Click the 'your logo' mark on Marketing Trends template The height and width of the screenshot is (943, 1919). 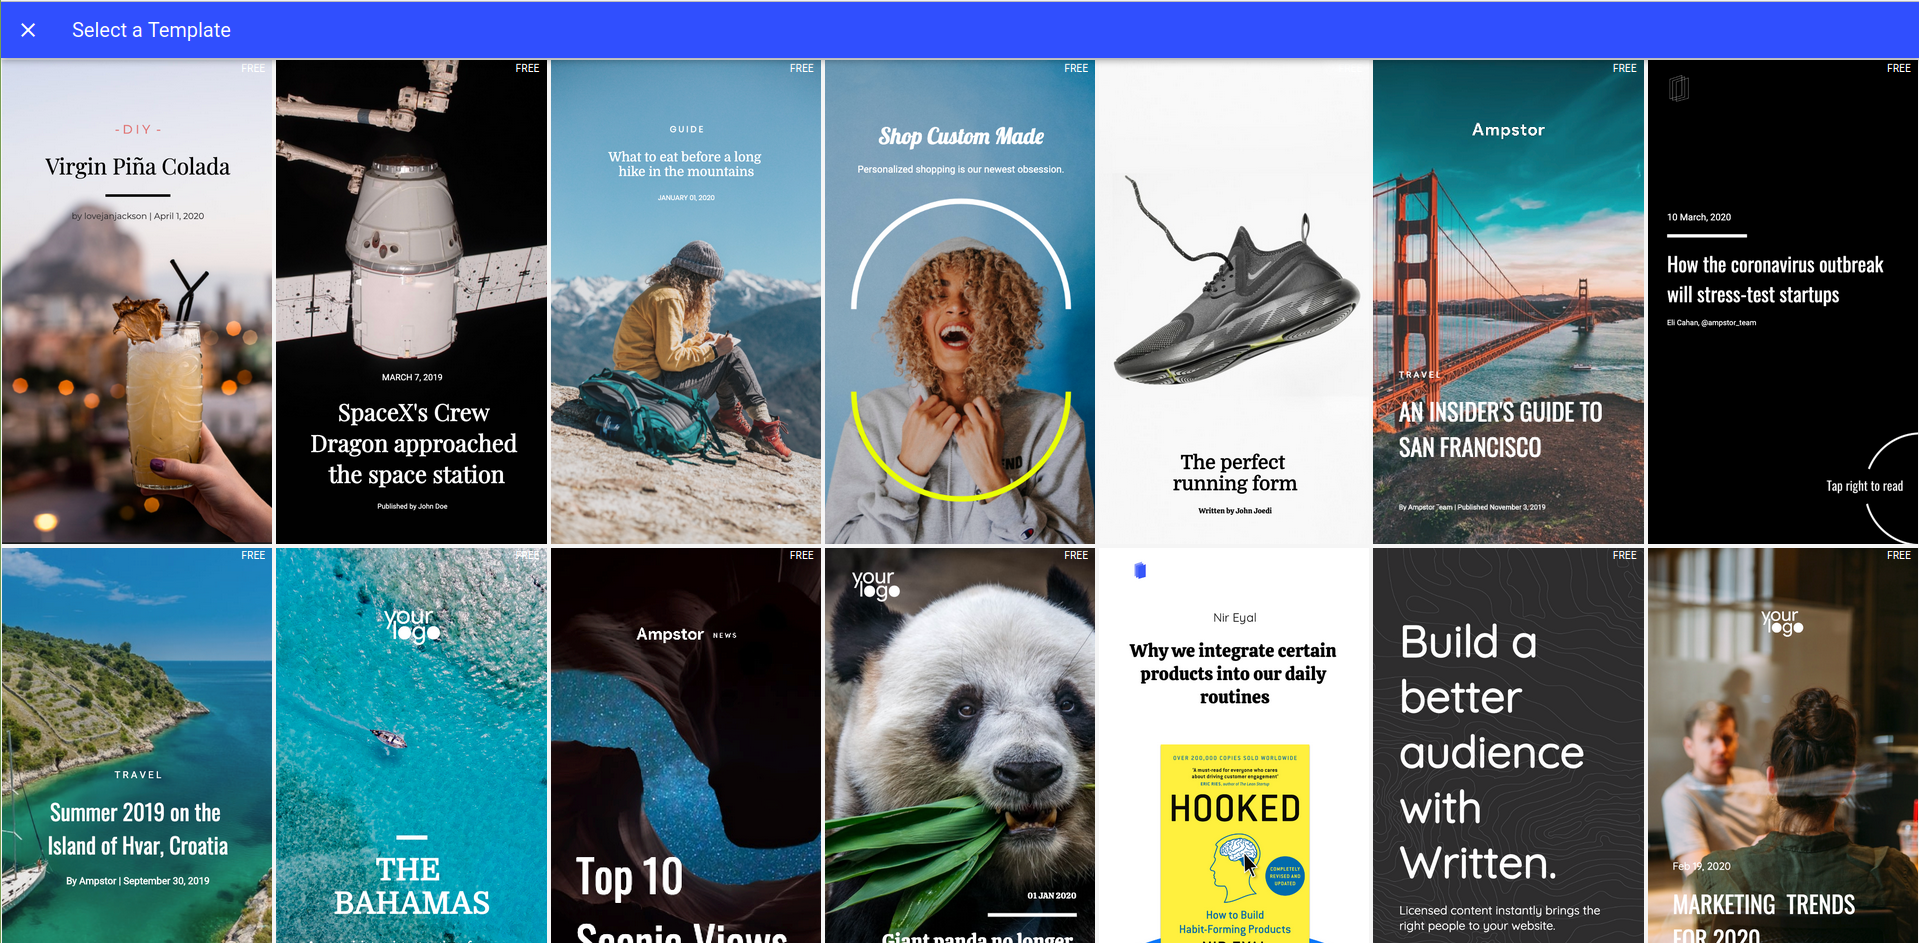1782,622
